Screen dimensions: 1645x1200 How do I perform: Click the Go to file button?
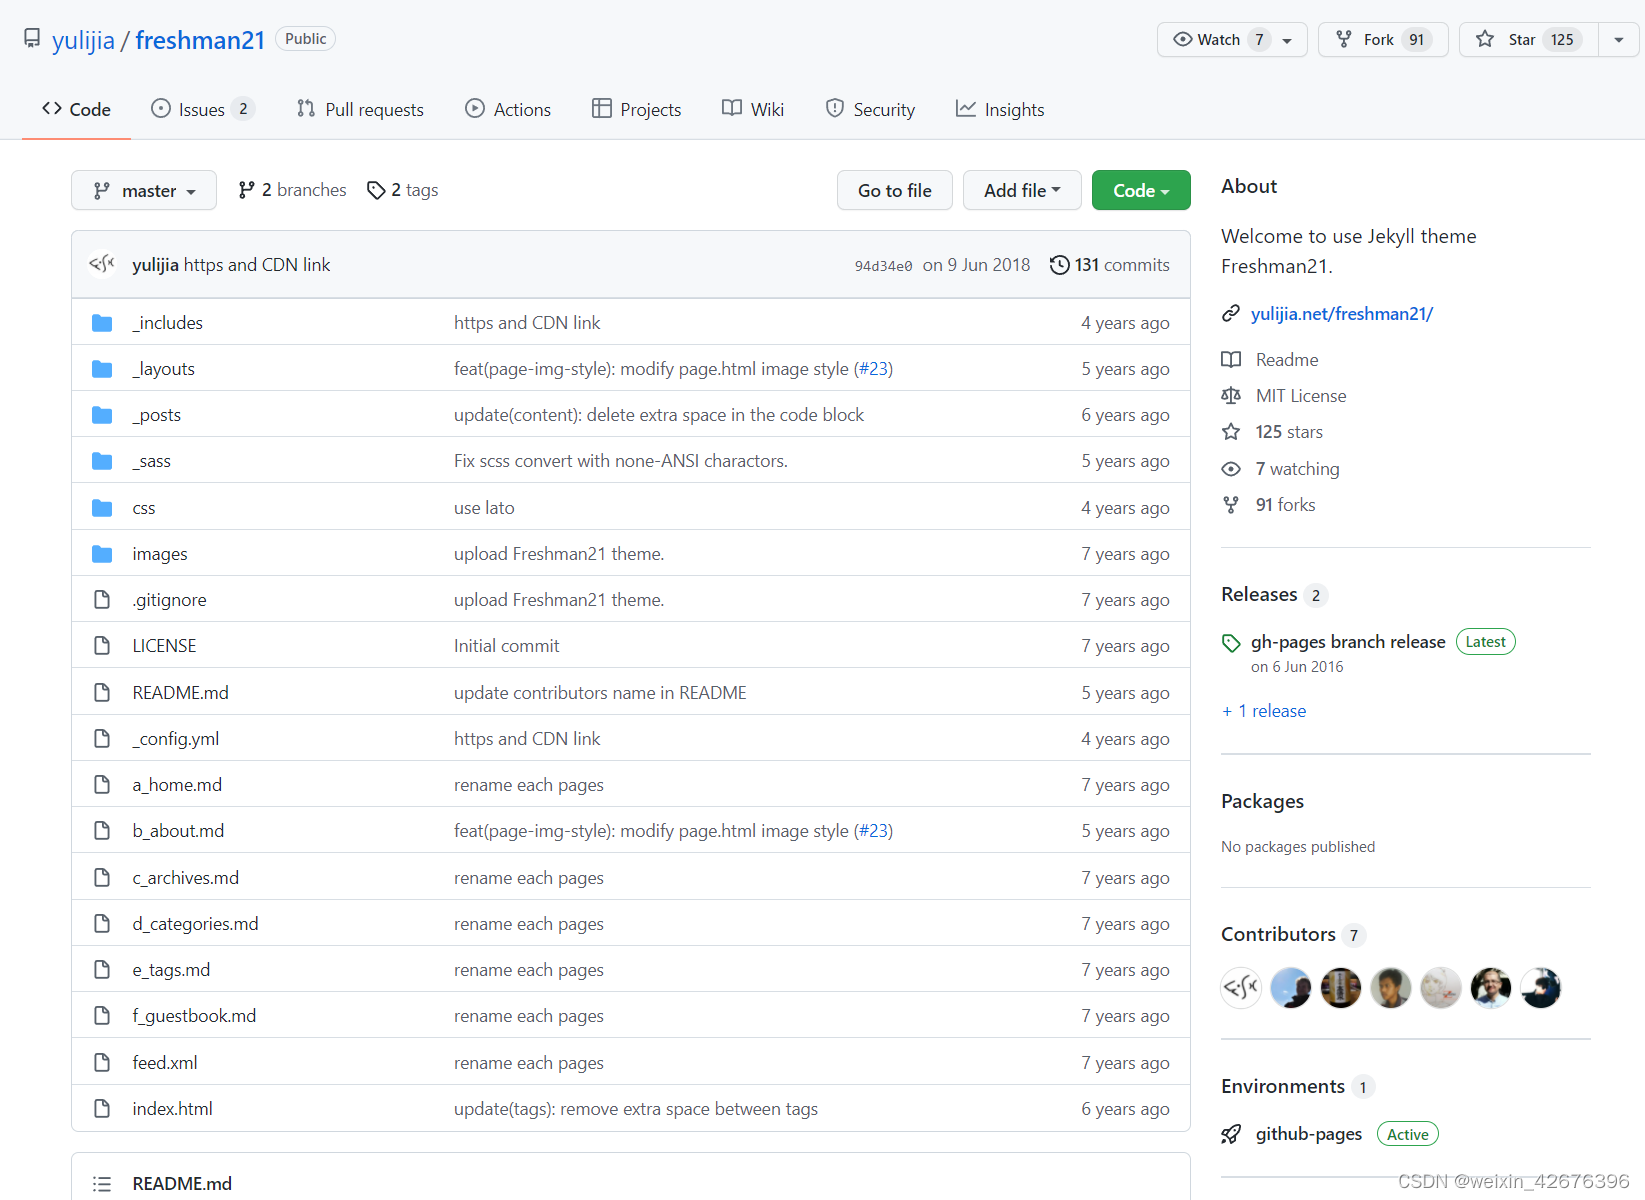click(x=895, y=190)
